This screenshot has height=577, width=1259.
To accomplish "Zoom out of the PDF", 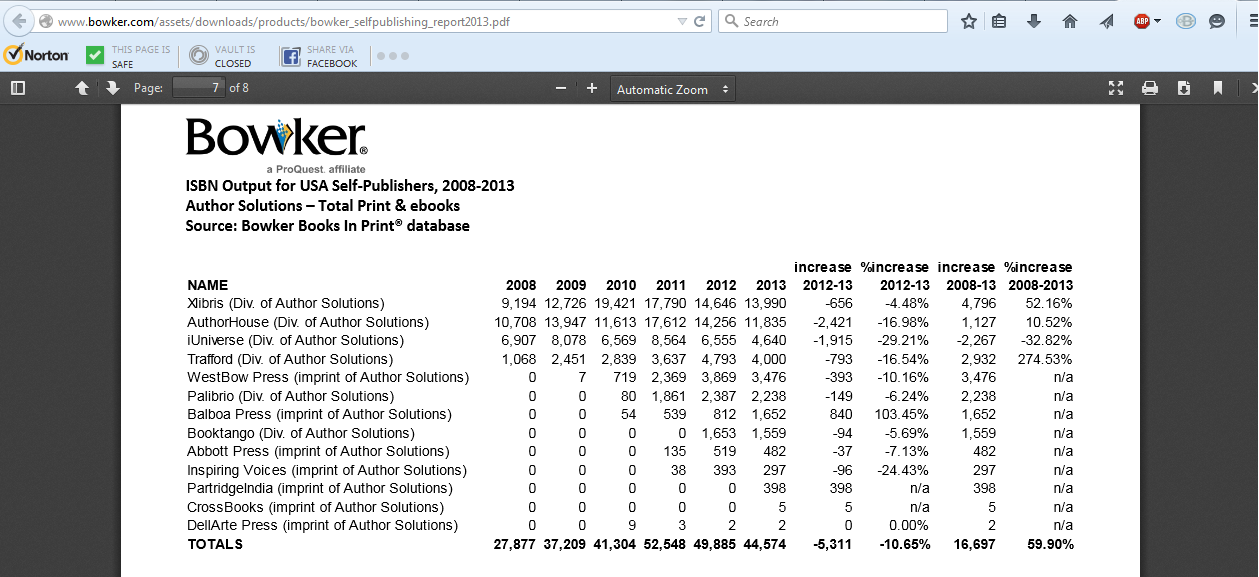I will coord(561,88).
